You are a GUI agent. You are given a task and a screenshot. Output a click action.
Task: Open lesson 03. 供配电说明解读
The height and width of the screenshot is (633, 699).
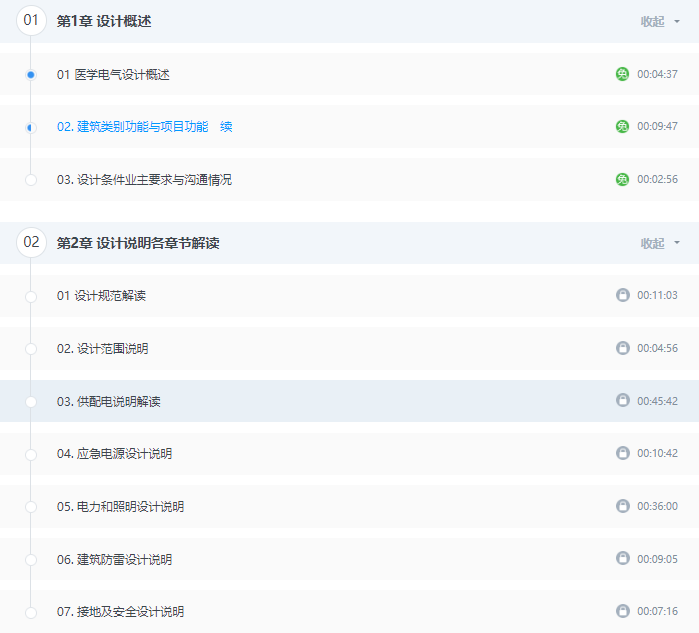click(x=109, y=401)
